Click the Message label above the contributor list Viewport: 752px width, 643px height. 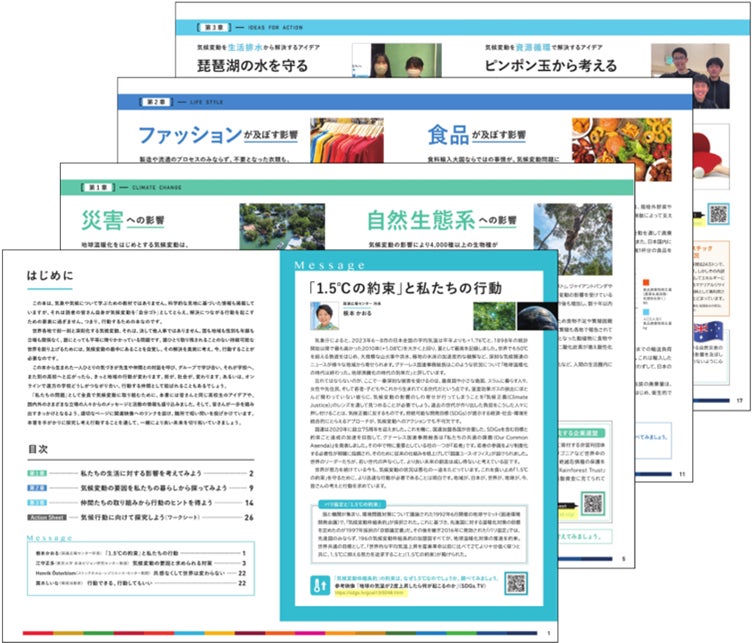(49, 538)
